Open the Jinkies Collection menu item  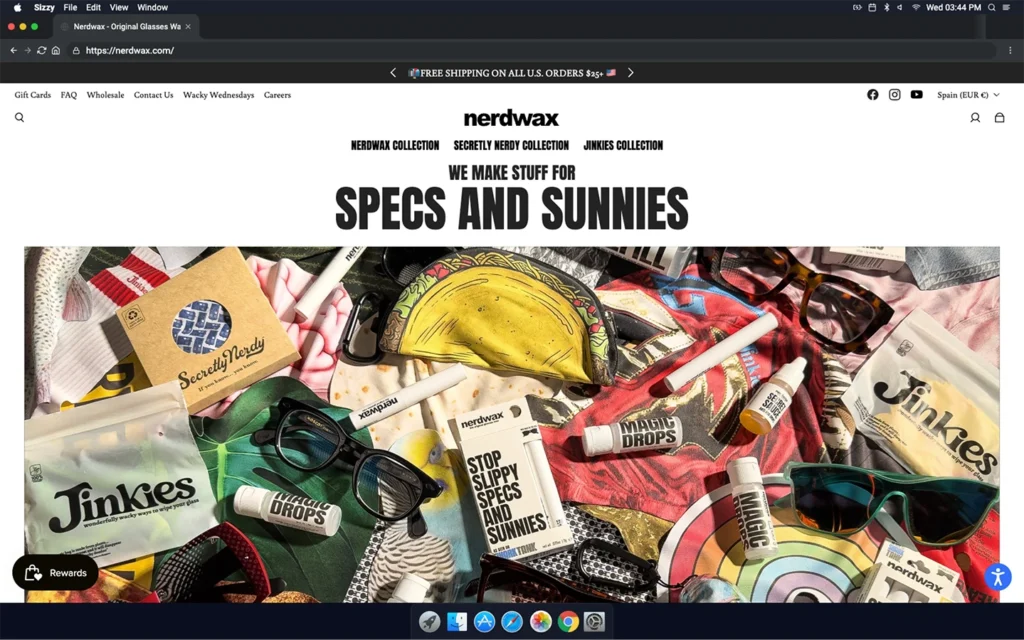click(x=623, y=146)
